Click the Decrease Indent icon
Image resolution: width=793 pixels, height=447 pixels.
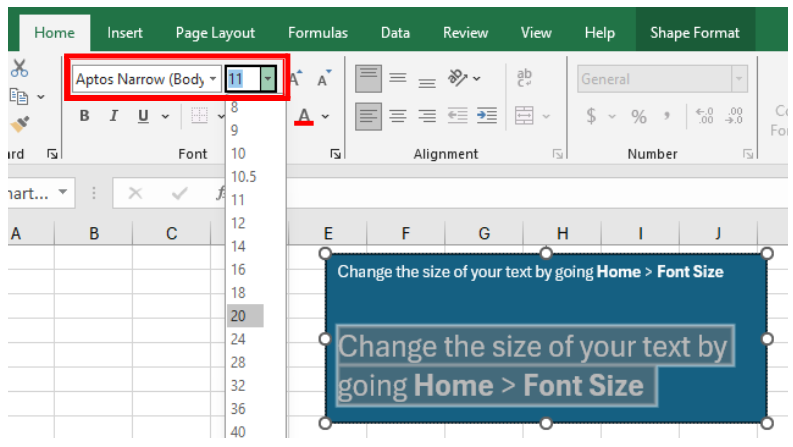point(458,116)
